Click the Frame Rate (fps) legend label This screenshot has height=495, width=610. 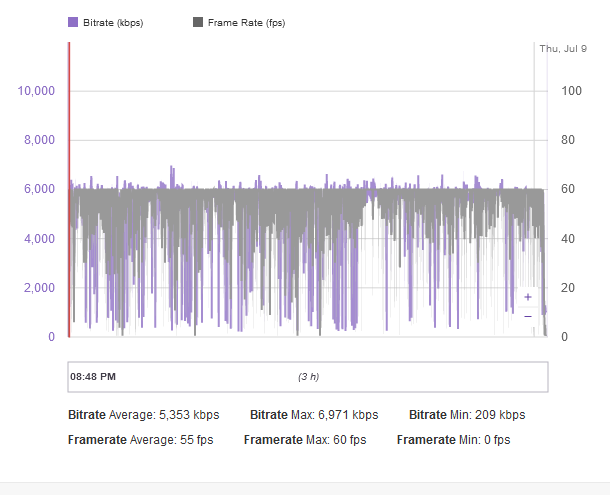245,22
